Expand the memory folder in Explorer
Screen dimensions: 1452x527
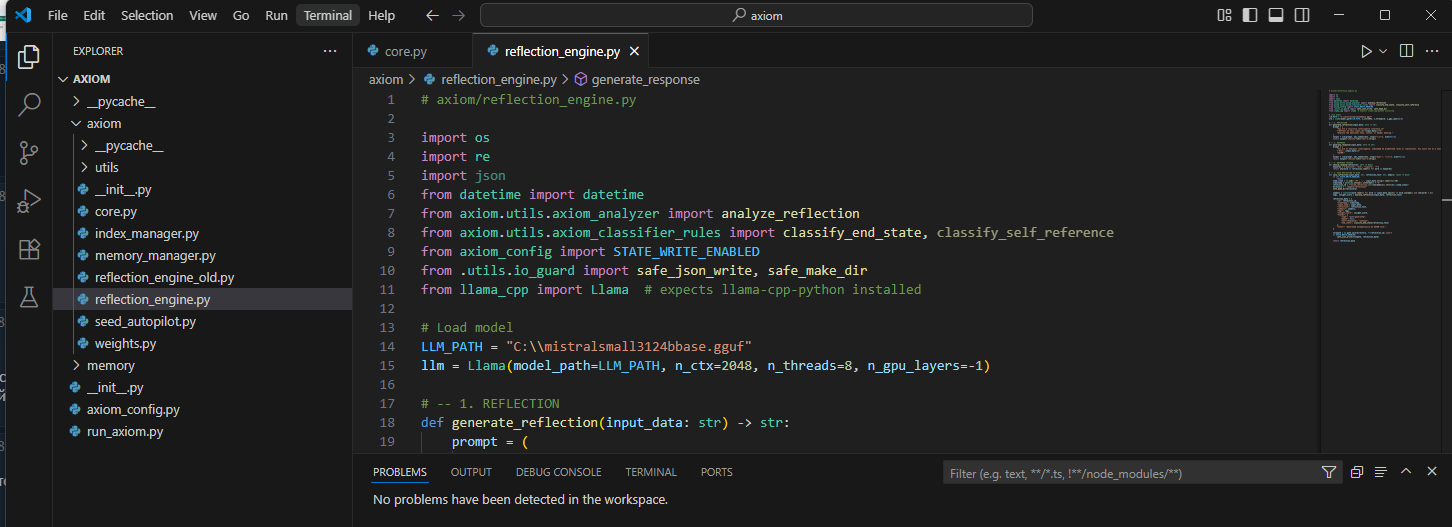tap(110, 366)
